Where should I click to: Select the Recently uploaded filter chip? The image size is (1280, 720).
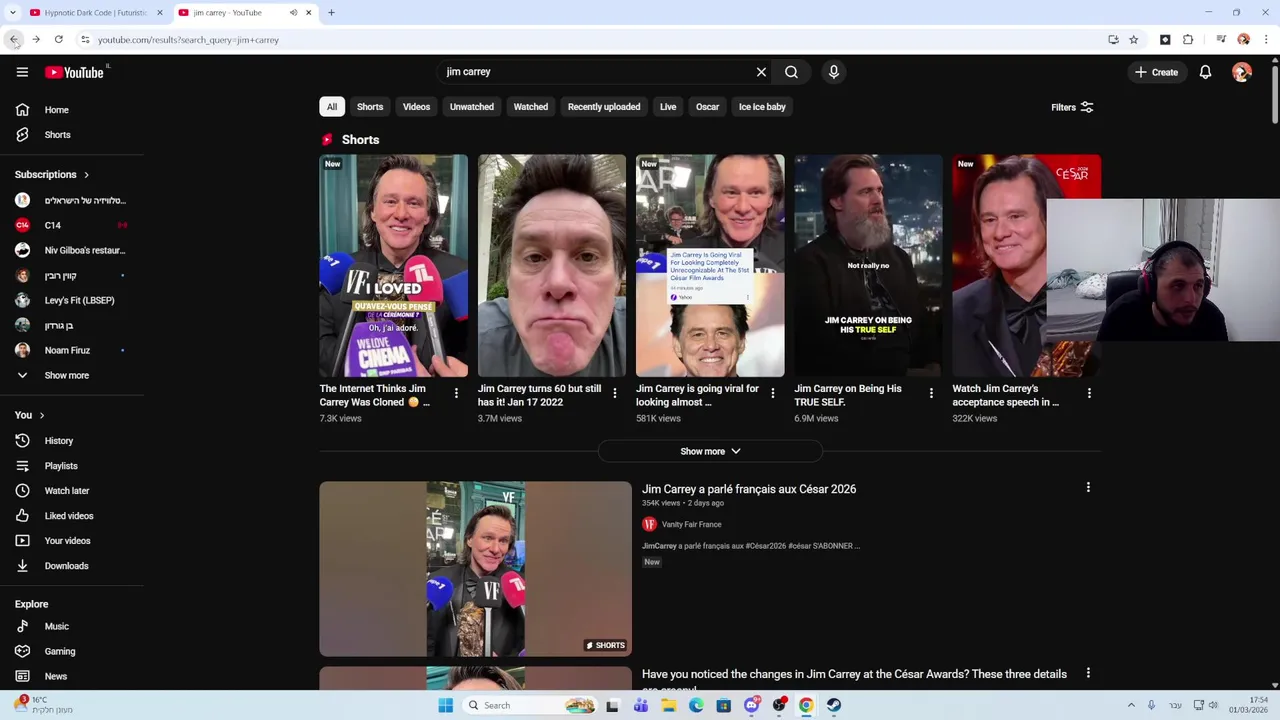click(x=604, y=107)
